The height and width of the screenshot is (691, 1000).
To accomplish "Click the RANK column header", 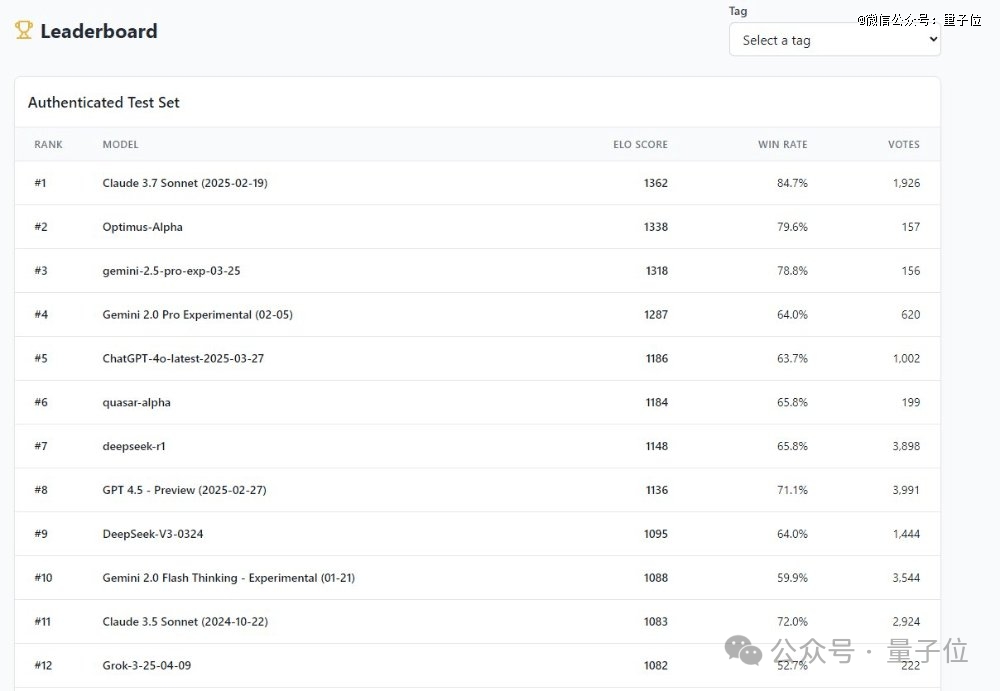I will coord(48,145).
